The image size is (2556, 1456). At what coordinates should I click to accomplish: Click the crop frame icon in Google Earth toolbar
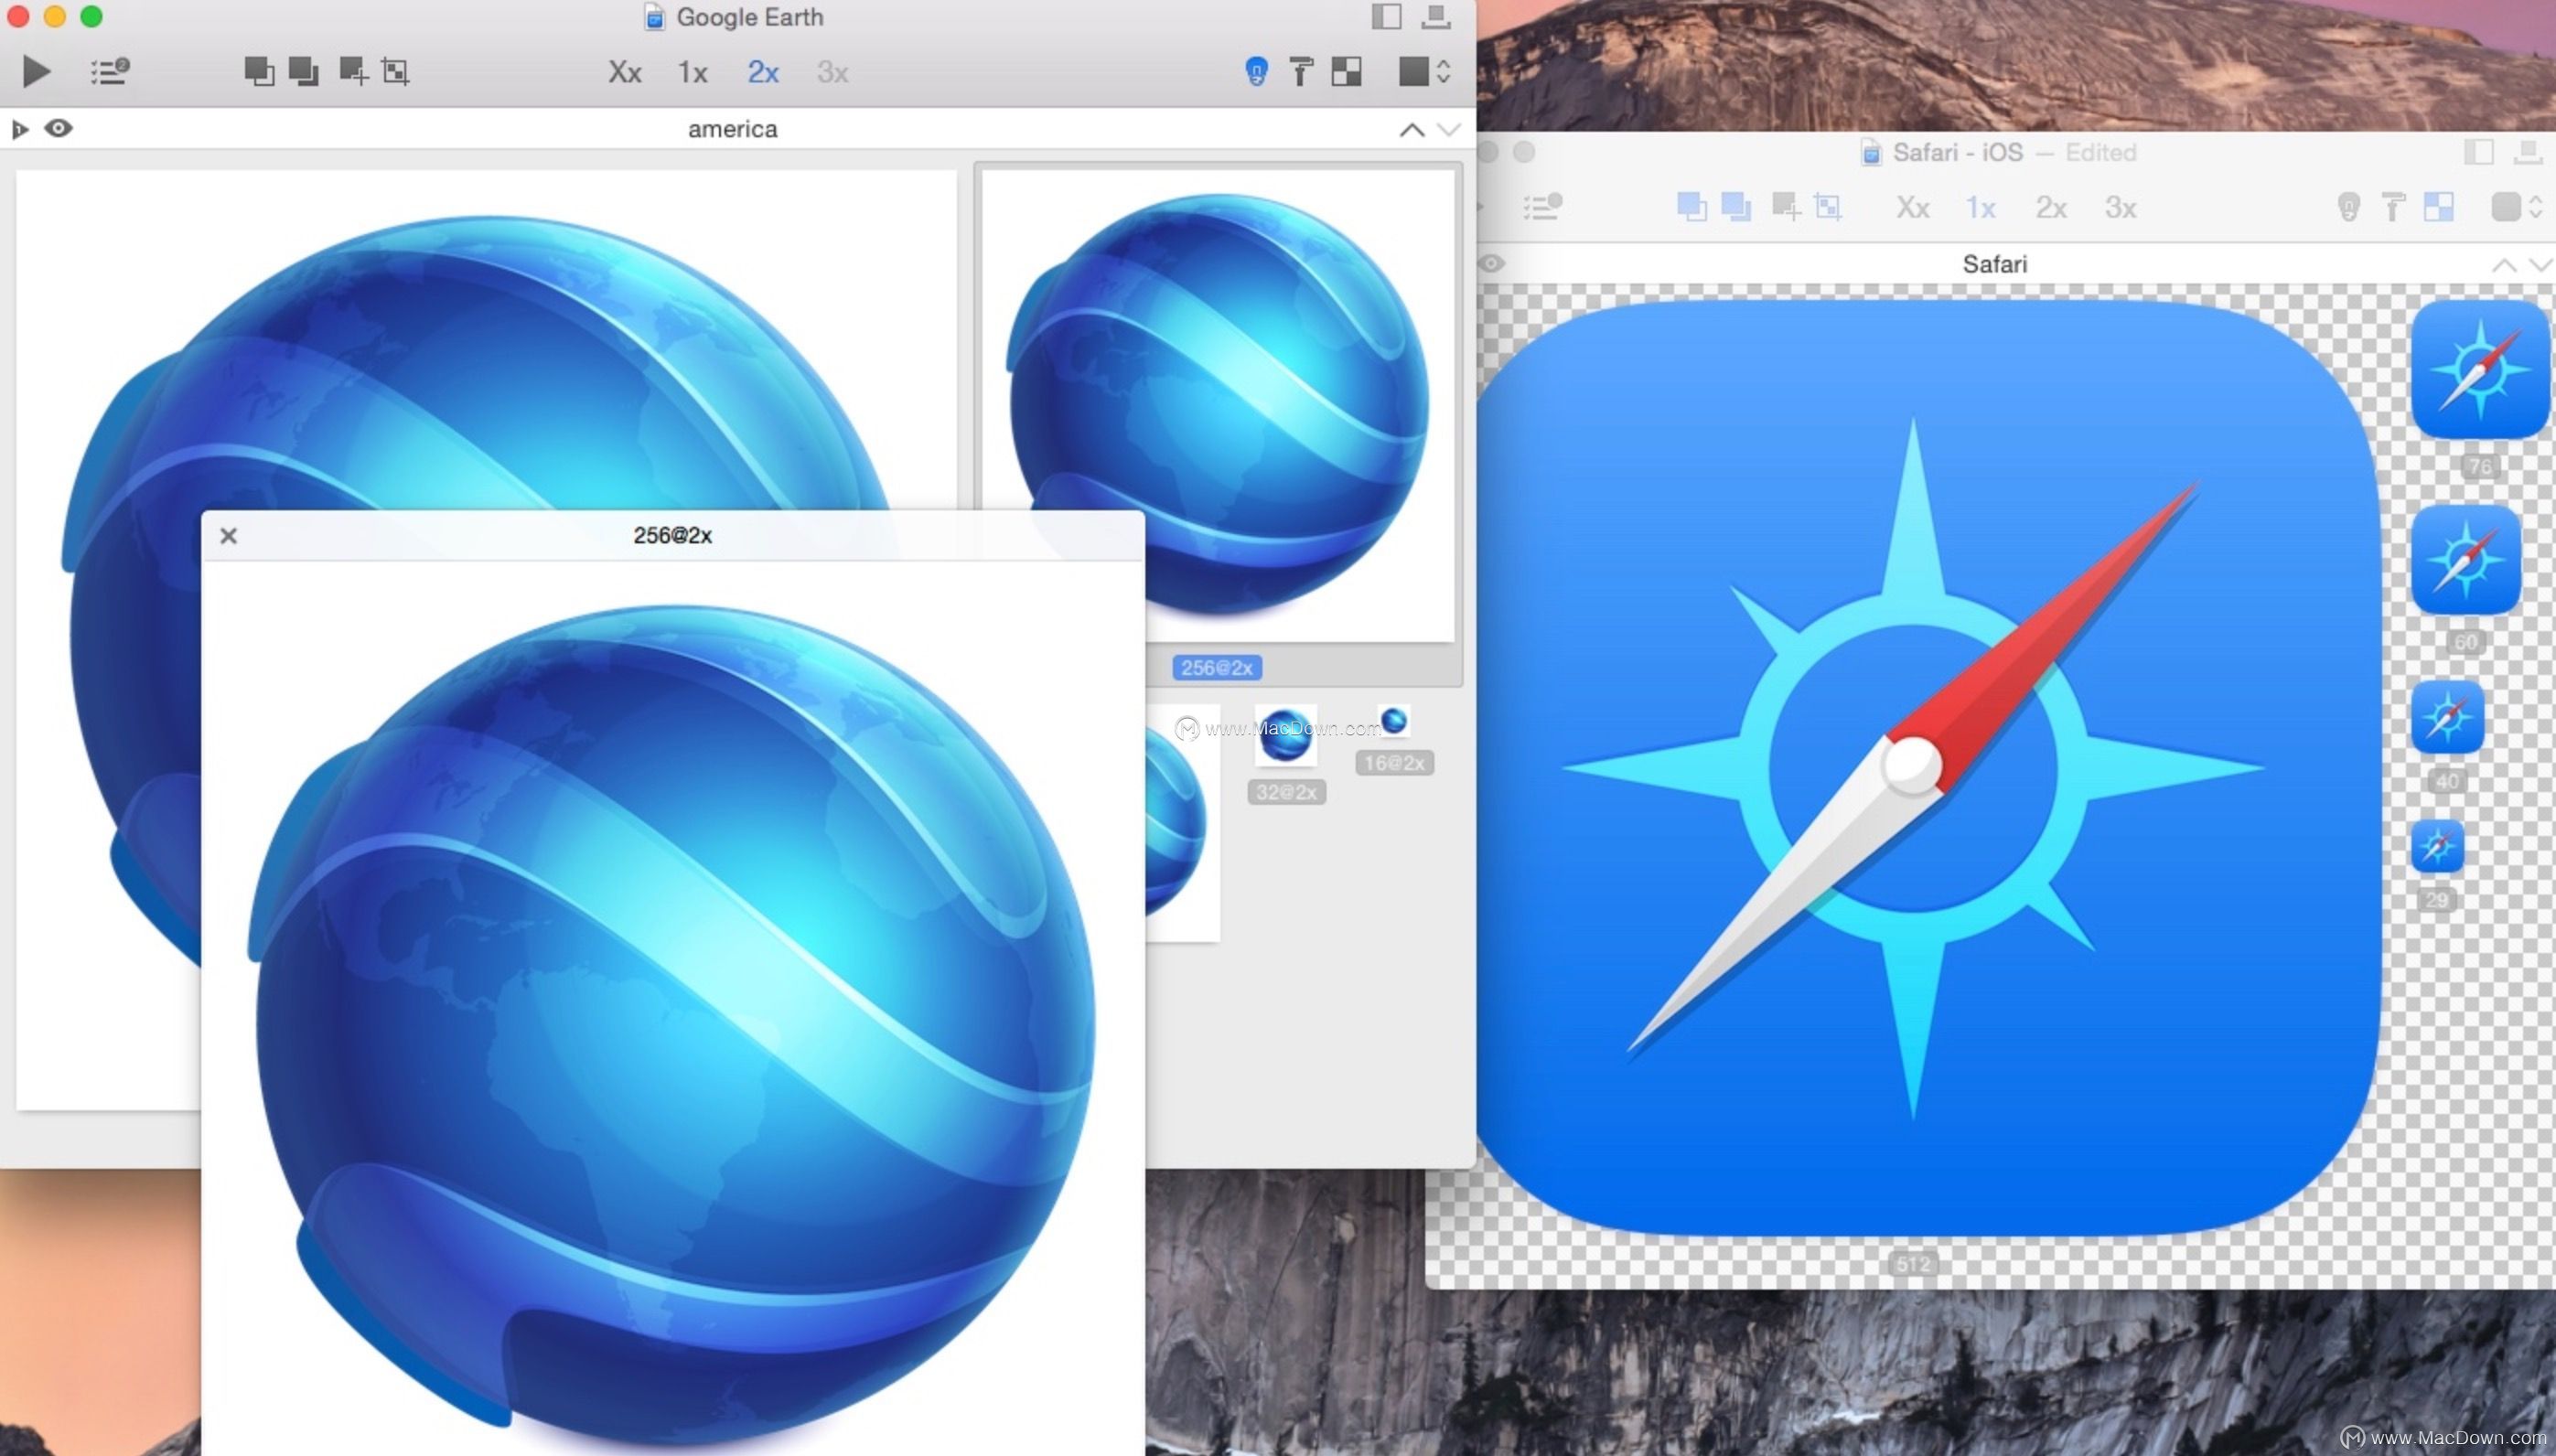[x=396, y=71]
